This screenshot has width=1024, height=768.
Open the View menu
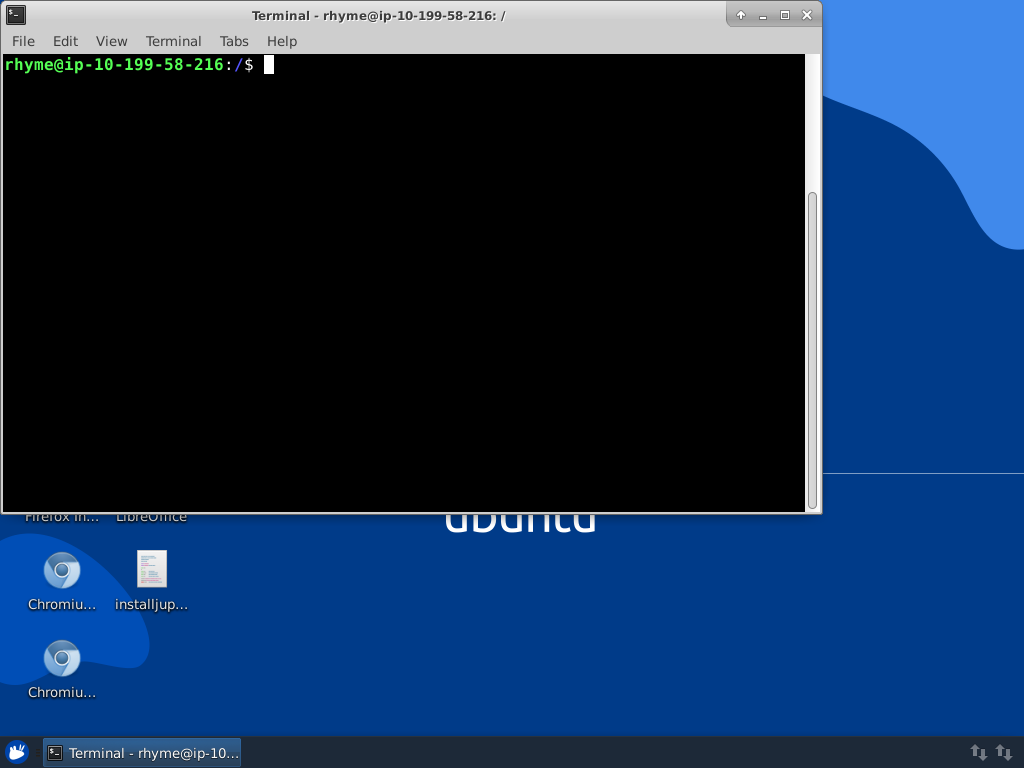click(x=112, y=41)
